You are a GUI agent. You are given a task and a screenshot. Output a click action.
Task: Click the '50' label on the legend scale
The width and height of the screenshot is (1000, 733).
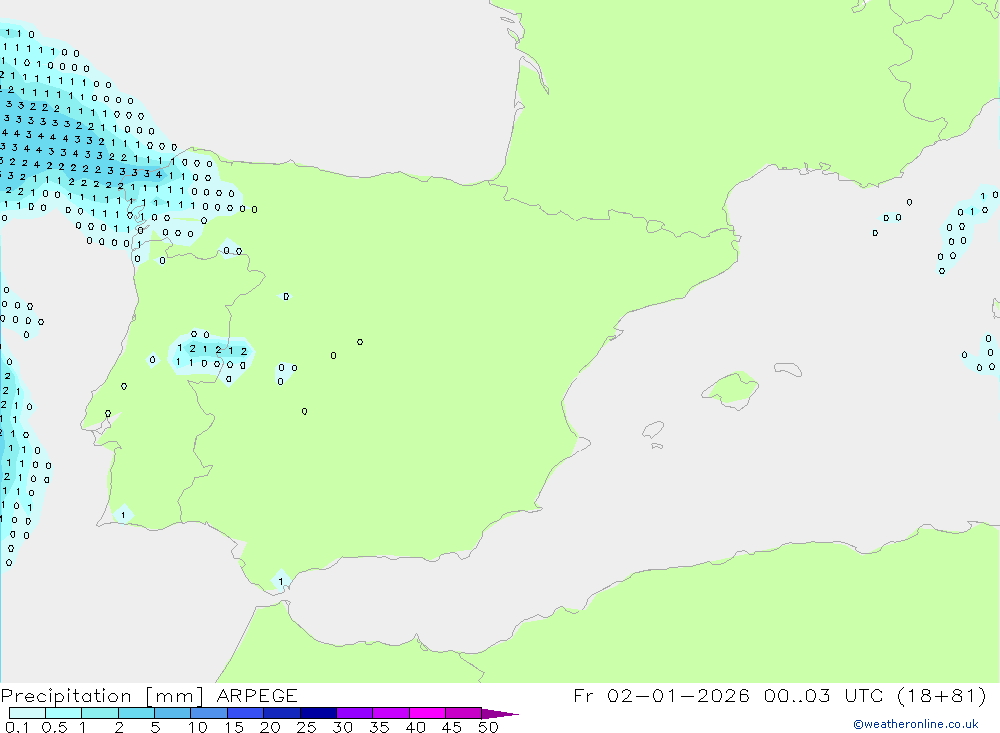(488, 727)
